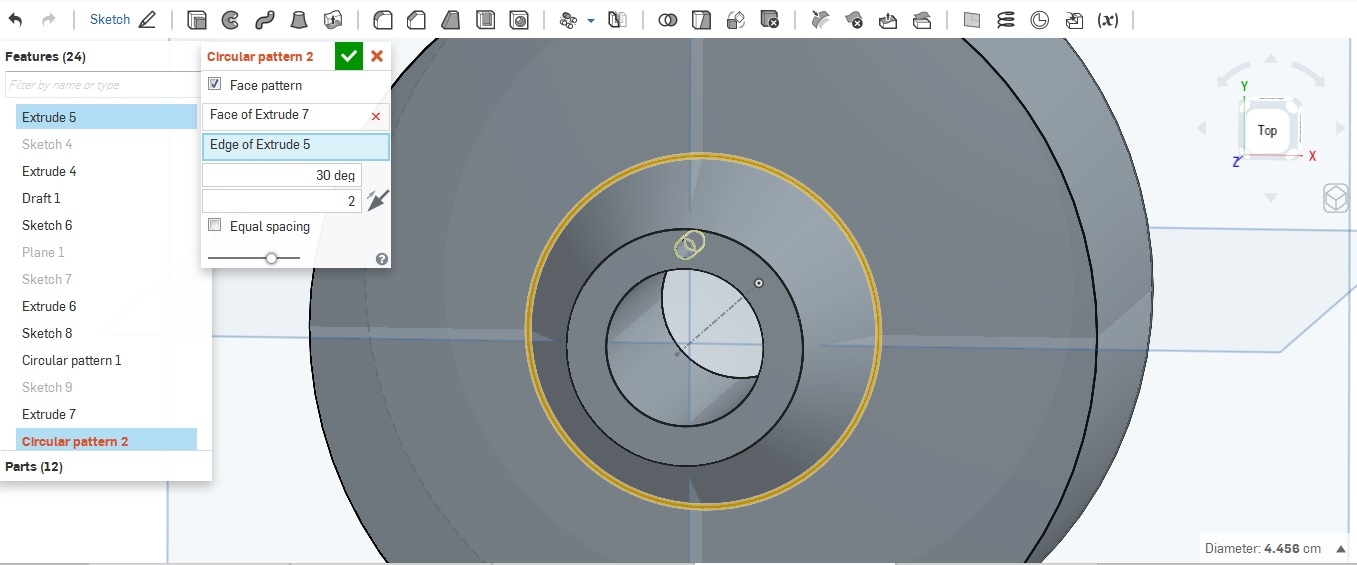Select the Edge of Extrude 5 field
The height and width of the screenshot is (565, 1357).
[x=295, y=146]
